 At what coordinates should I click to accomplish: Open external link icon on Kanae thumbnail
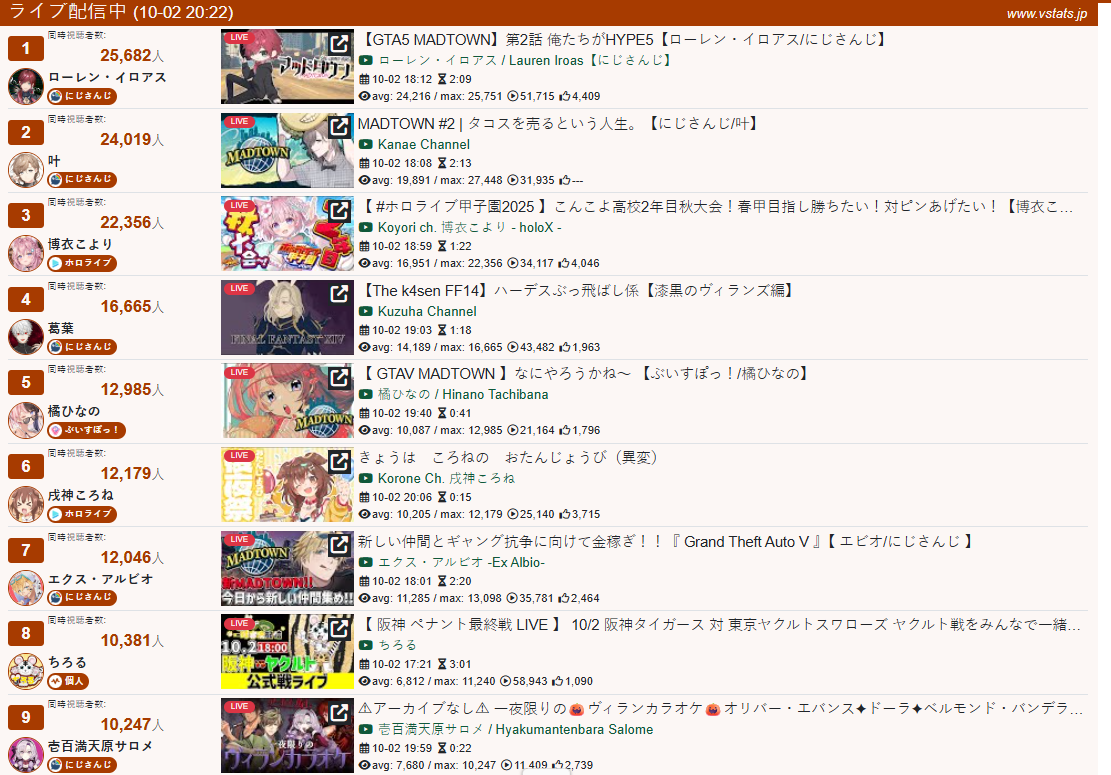tap(339, 127)
